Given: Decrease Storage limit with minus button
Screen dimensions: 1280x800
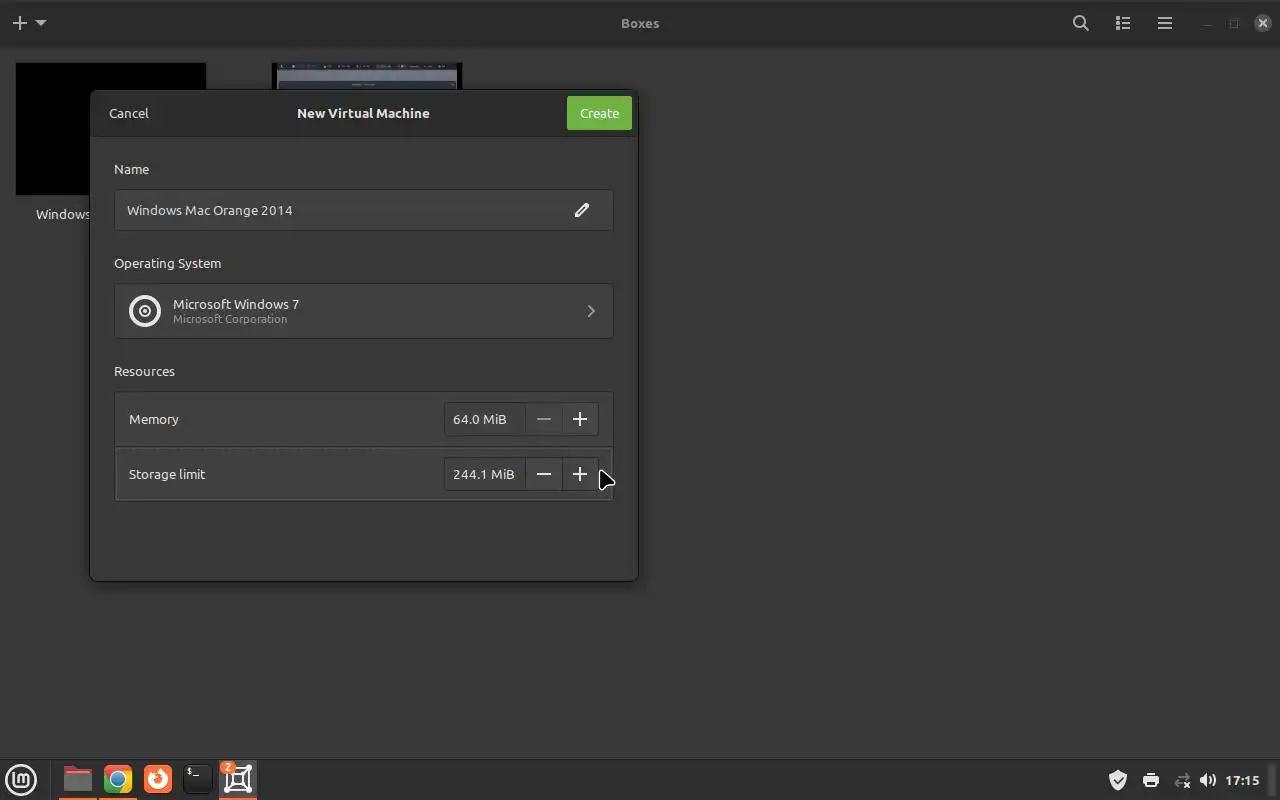Looking at the screenshot, I should [x=544, y=474].
